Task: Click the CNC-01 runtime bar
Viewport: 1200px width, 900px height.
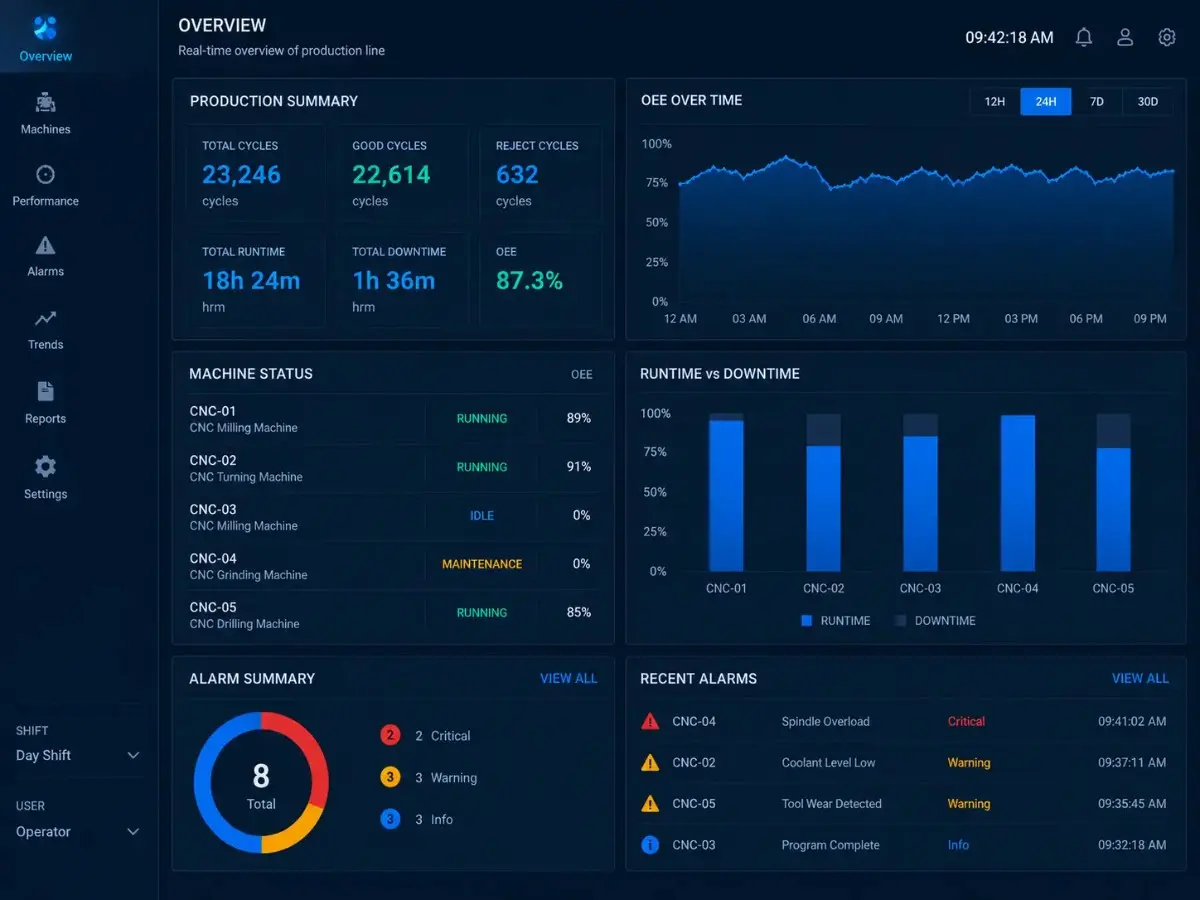Action: pos(727,496)
